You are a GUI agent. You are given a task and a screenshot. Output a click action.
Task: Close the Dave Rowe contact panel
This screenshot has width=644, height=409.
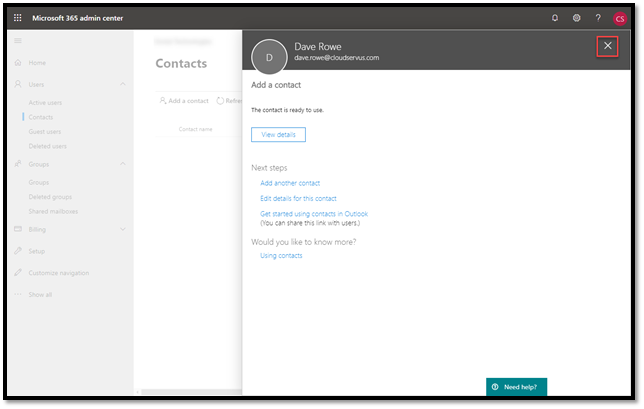click(x=607, y=46)
